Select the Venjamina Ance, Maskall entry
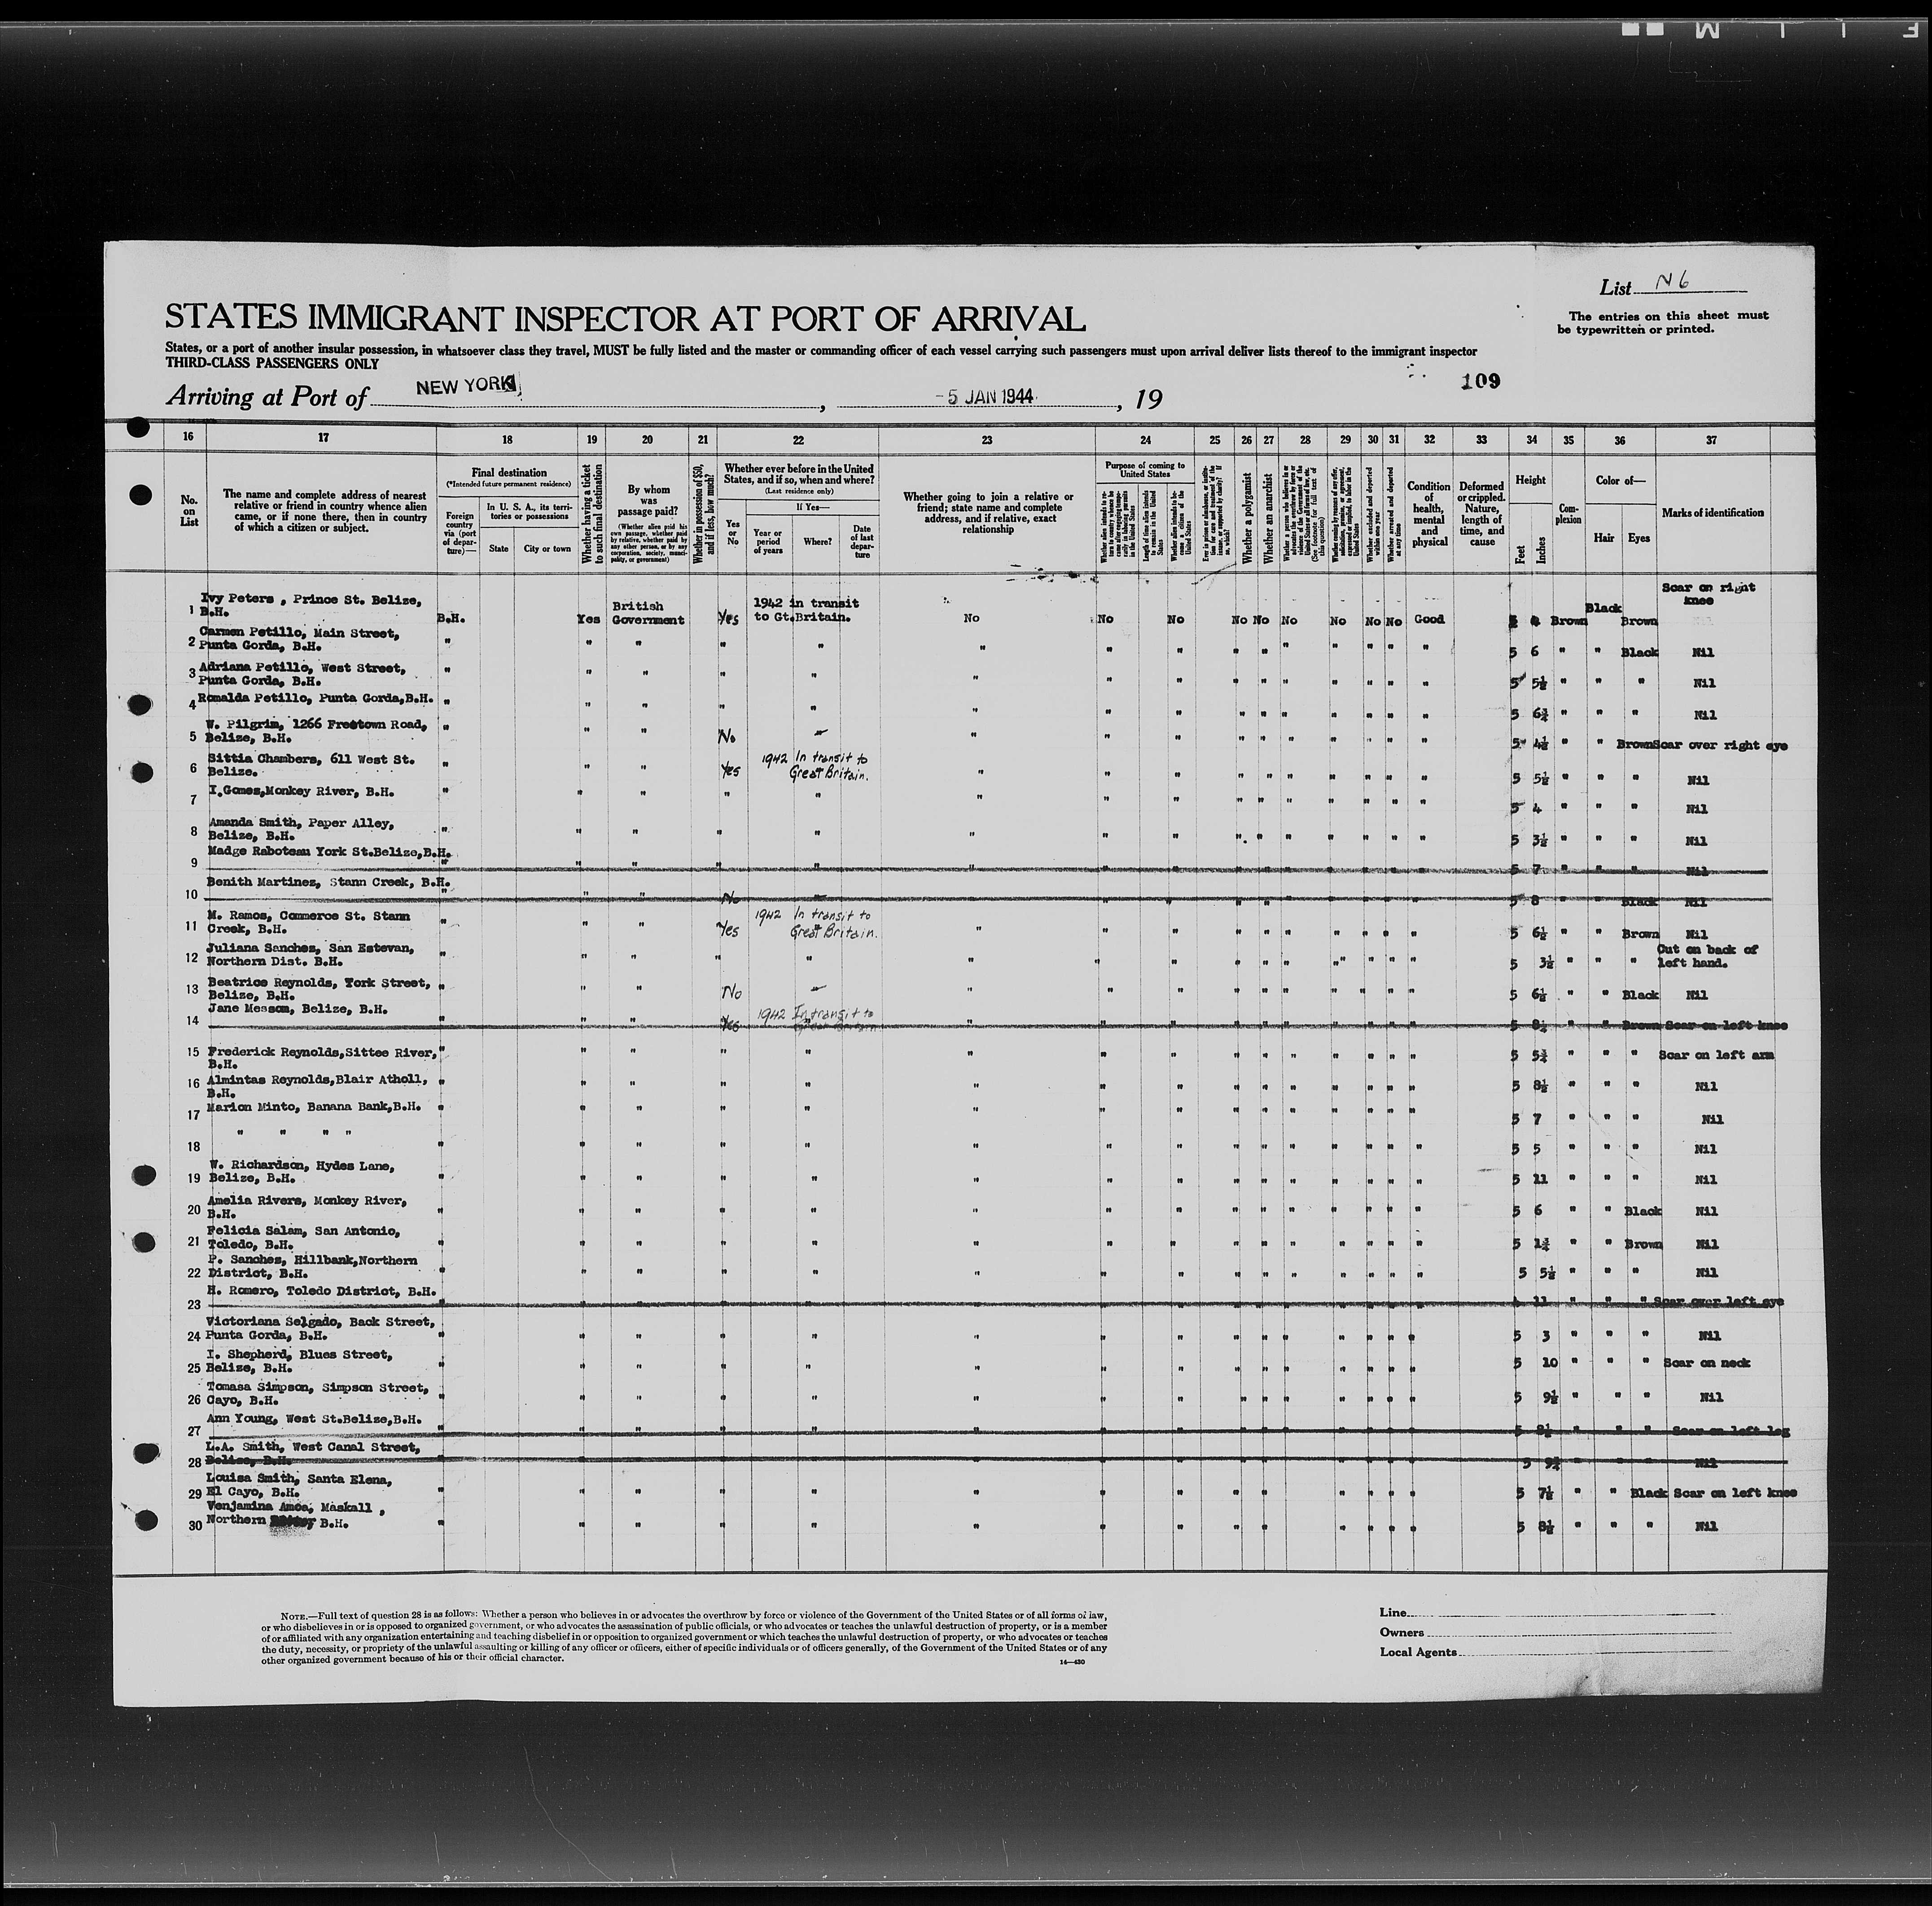 tap(296, 1516)
